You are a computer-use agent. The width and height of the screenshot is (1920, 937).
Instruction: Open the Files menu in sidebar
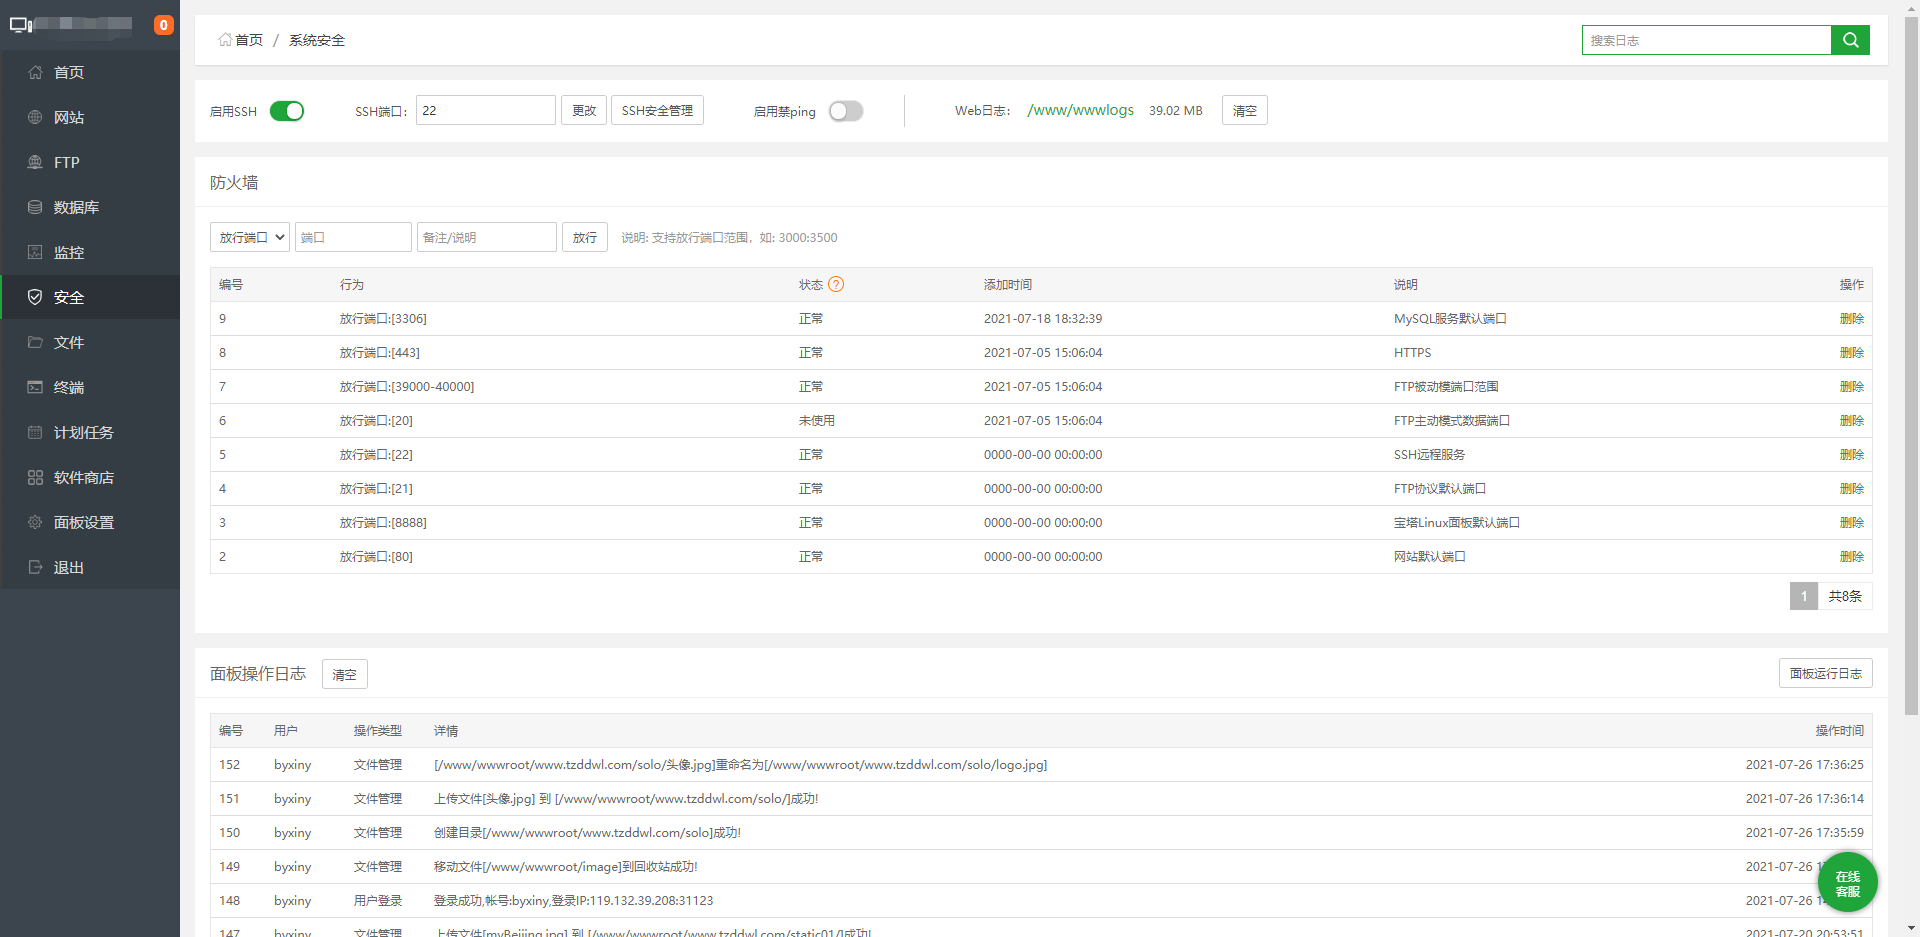[x=68, y=342]
